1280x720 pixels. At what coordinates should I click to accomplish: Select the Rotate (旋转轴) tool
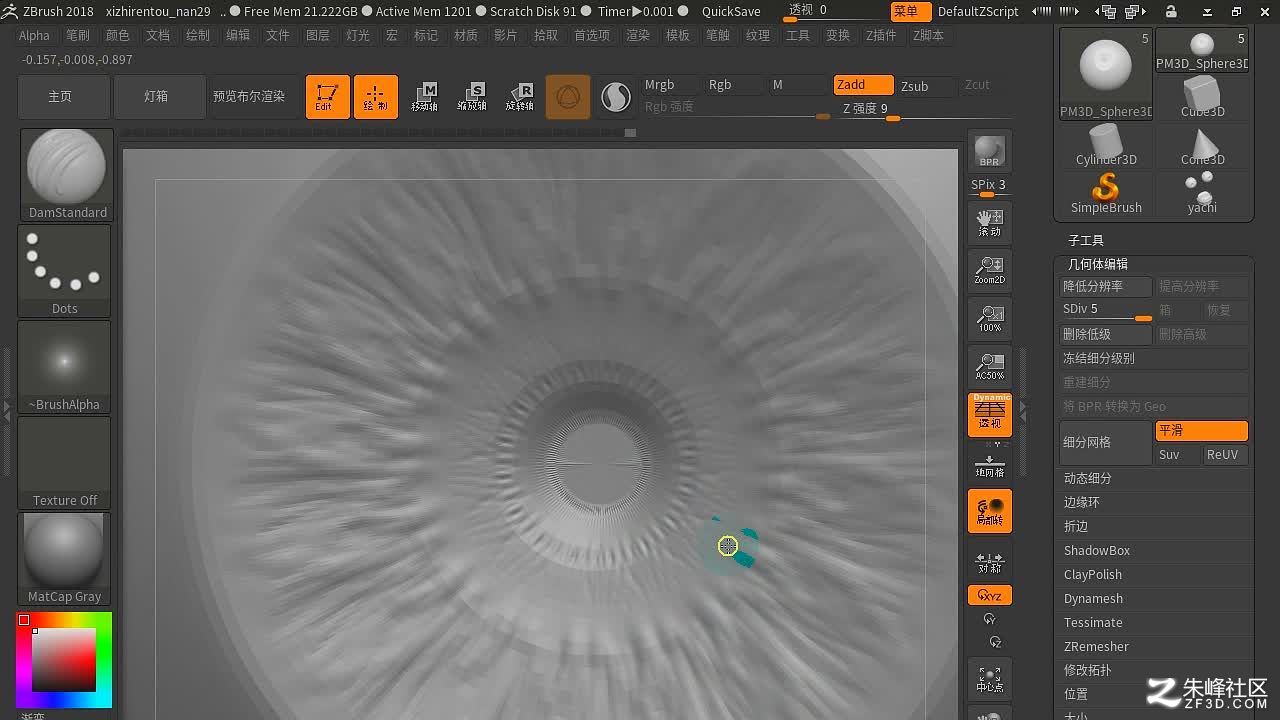click(520, 97)
